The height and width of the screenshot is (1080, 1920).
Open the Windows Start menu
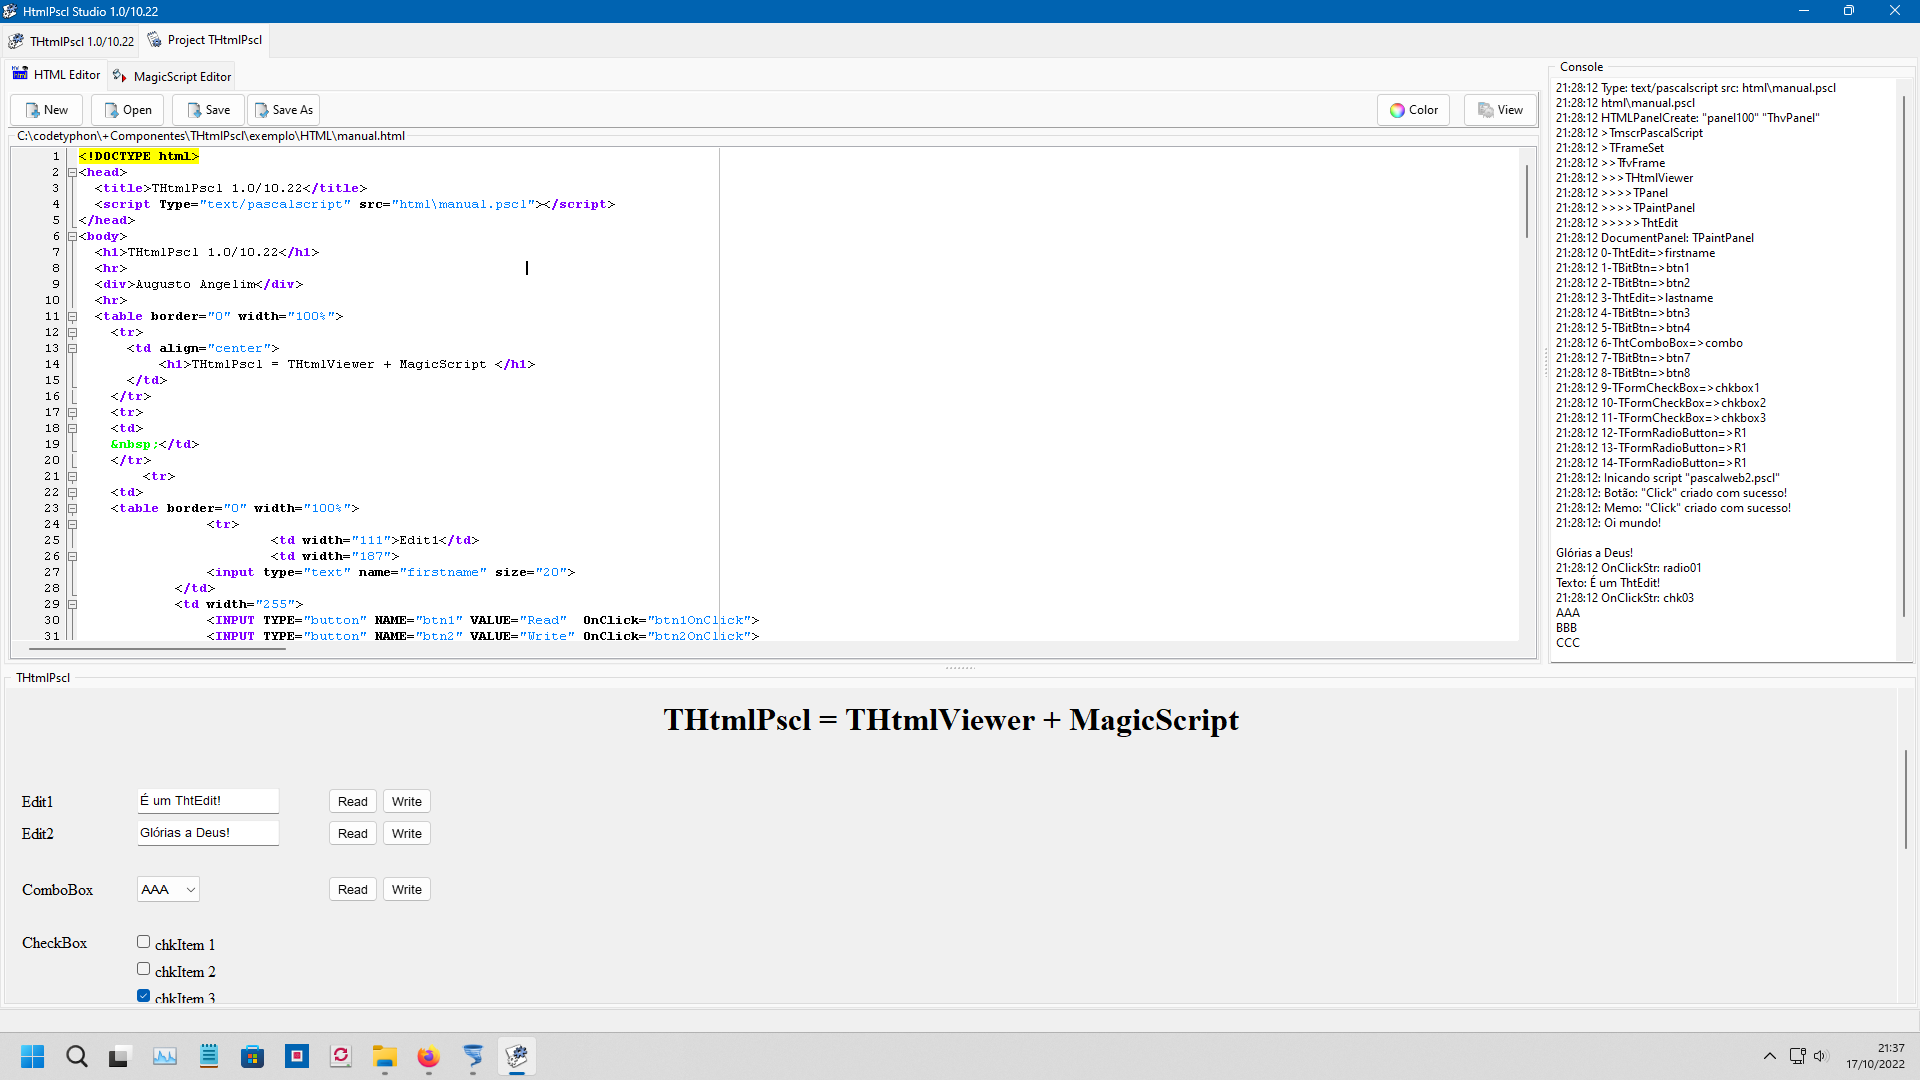[33, 1056]
